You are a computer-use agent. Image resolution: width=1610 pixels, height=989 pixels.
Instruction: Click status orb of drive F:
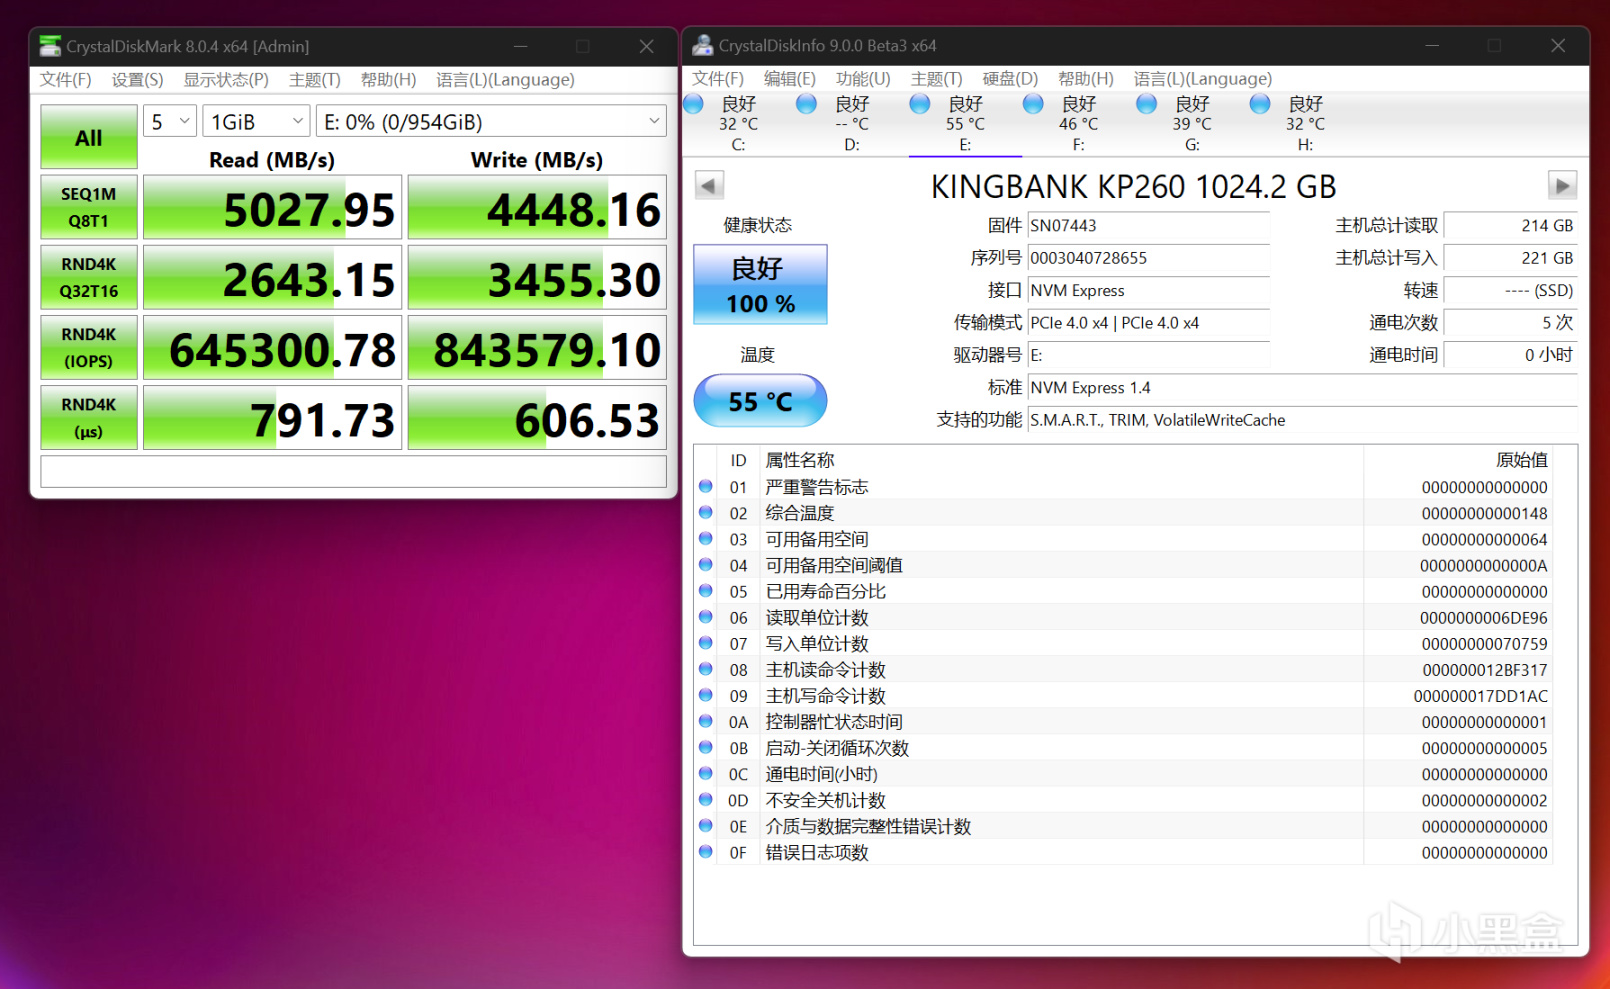tap(1033, 104)
